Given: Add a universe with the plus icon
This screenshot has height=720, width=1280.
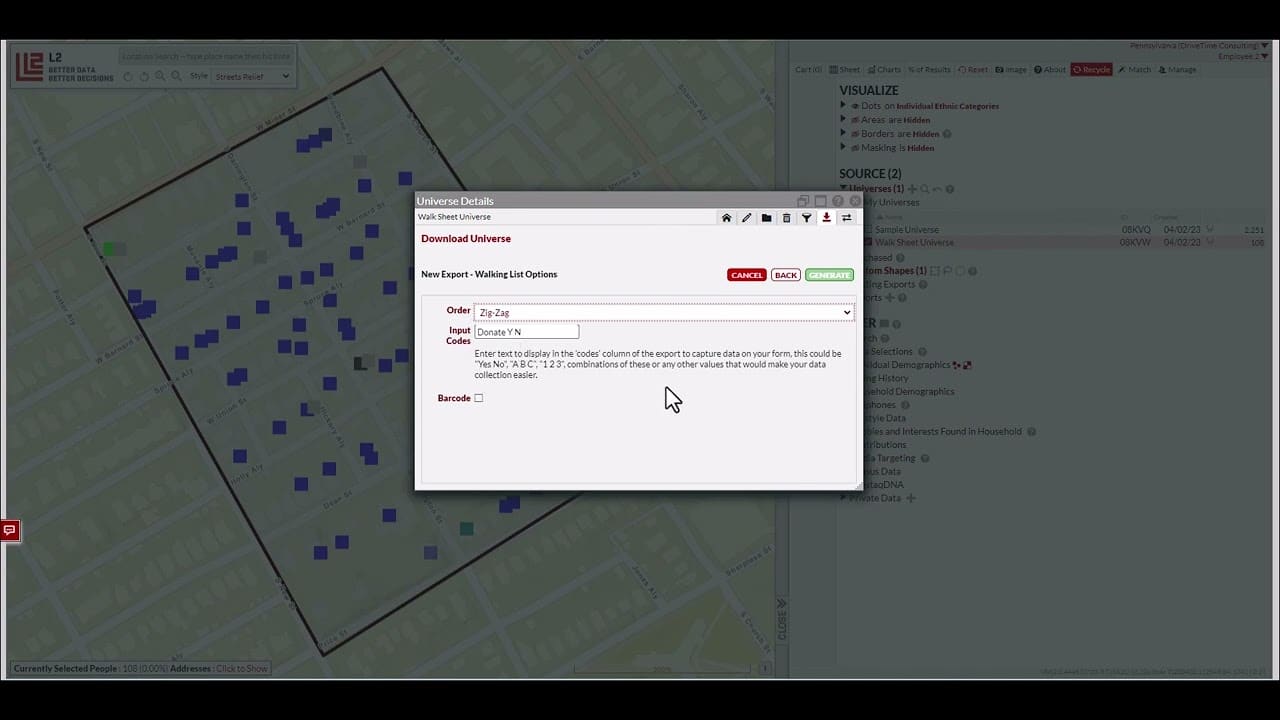Looking at the screenshot, I should click(x=912, y=189).
